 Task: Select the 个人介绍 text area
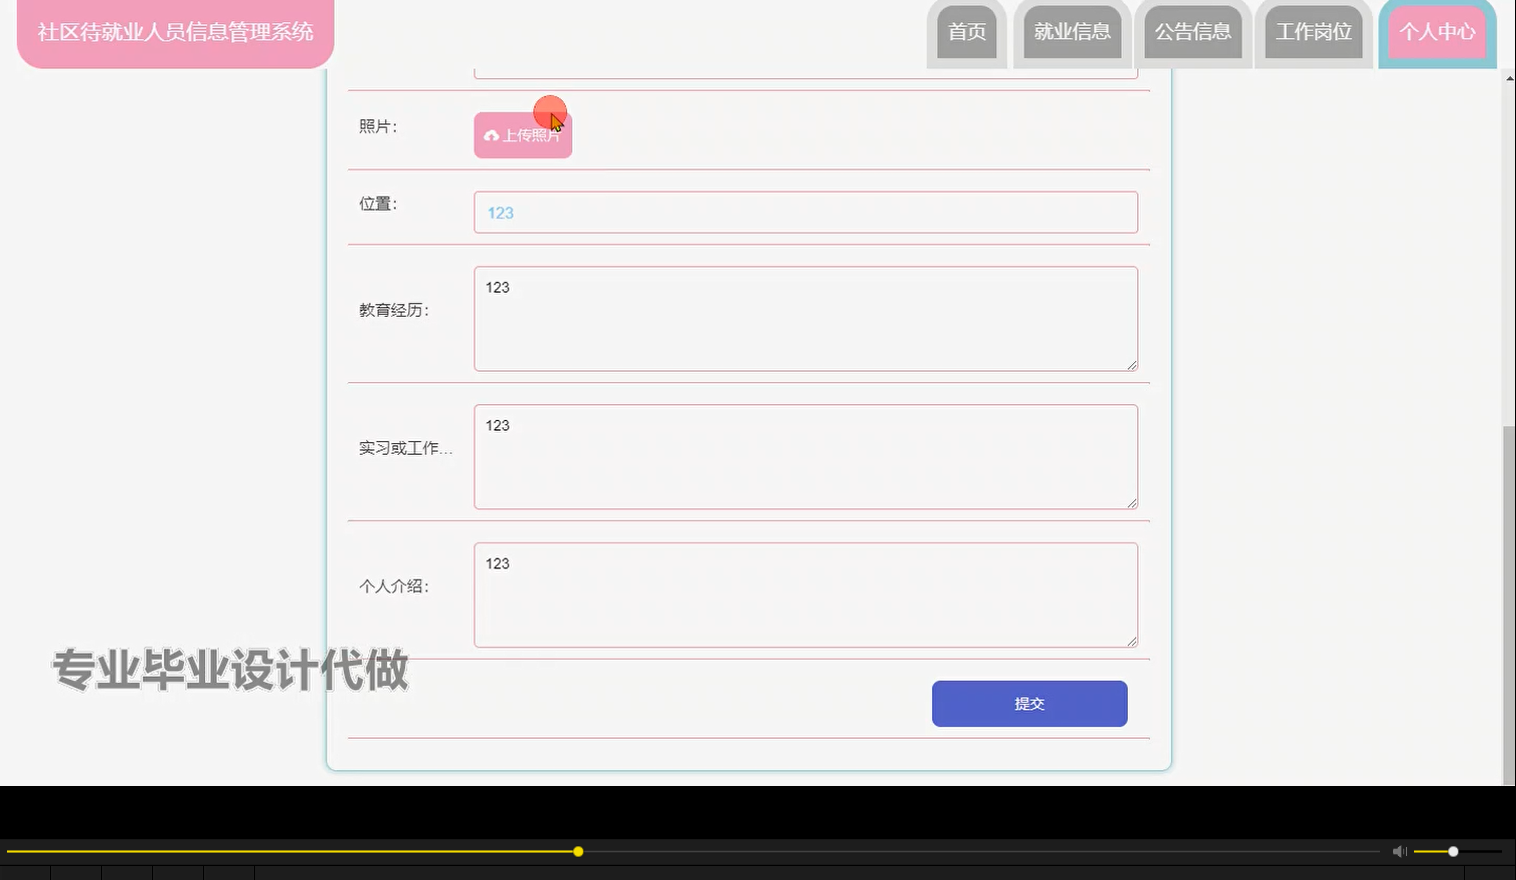coord(805,594)
